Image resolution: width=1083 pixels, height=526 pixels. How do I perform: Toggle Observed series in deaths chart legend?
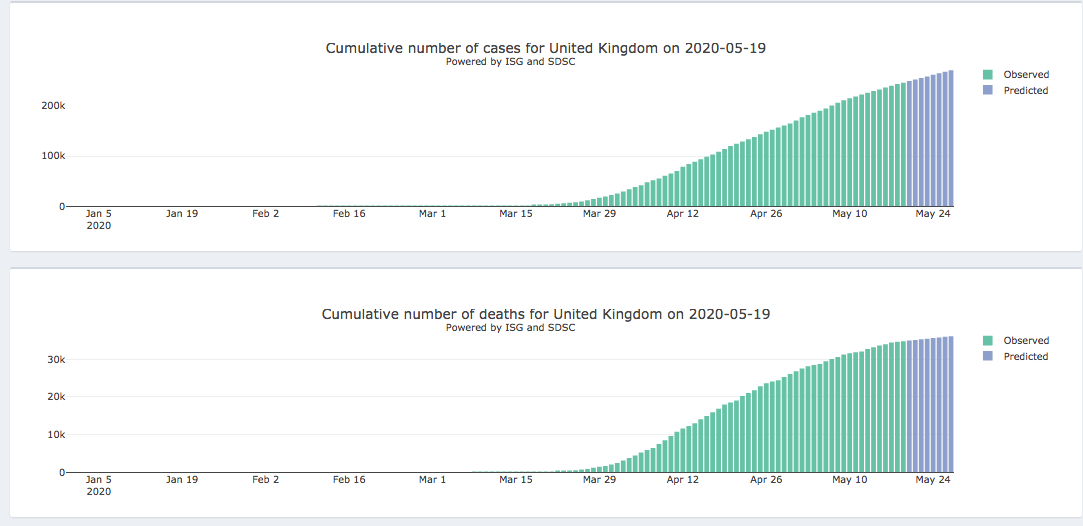(x=1025, y=341)
